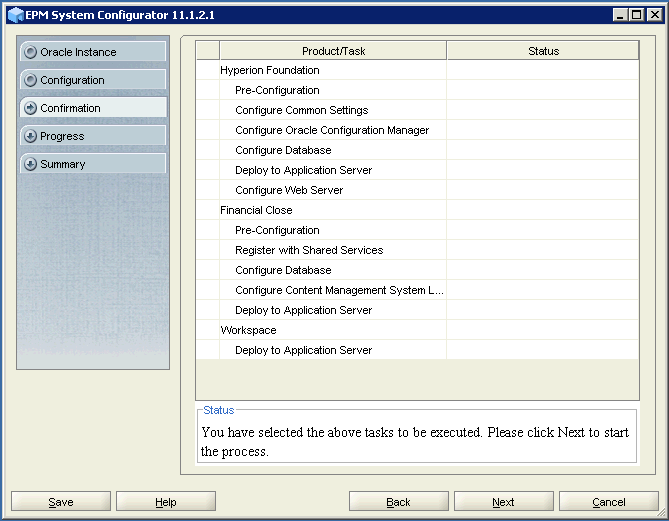Image resolution: width=669 pixels, height=521 pixels.
Task: Select the Oracle Instance wizard step
Action: point(93,52)
